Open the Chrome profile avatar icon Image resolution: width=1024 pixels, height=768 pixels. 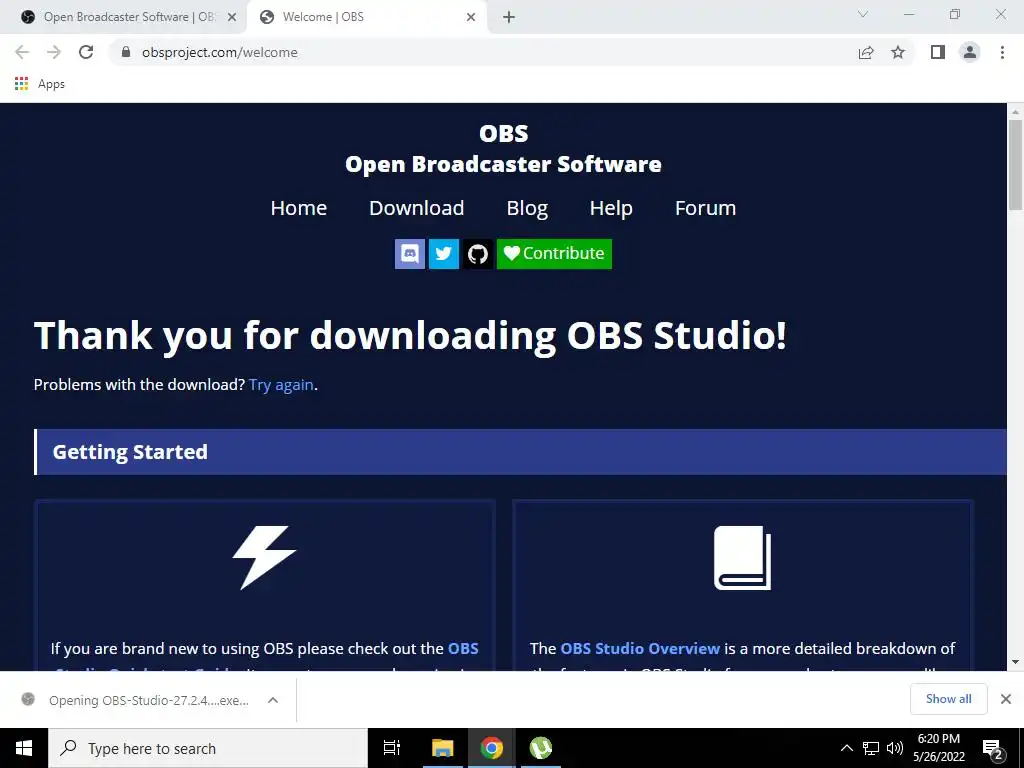click(x=970, y=52)
